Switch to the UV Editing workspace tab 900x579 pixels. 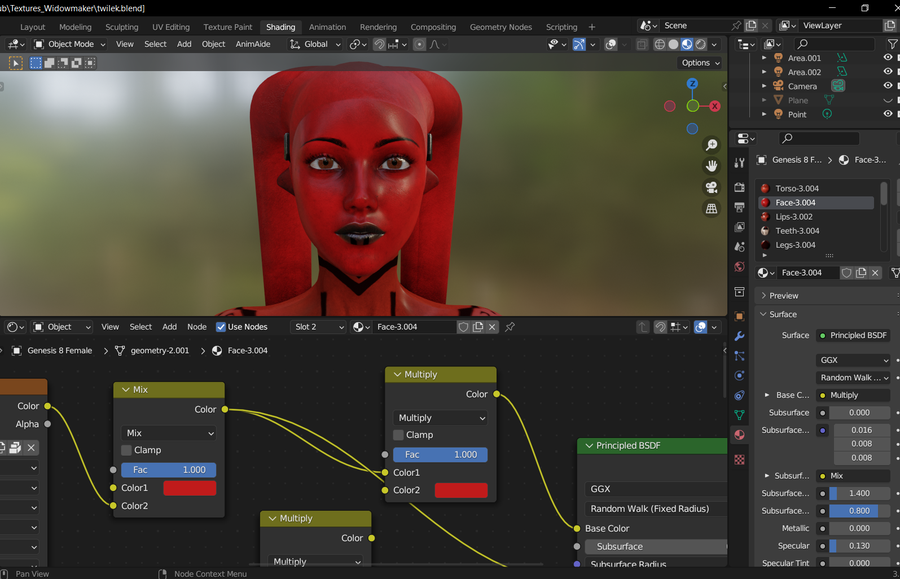(x=170, y=27)
